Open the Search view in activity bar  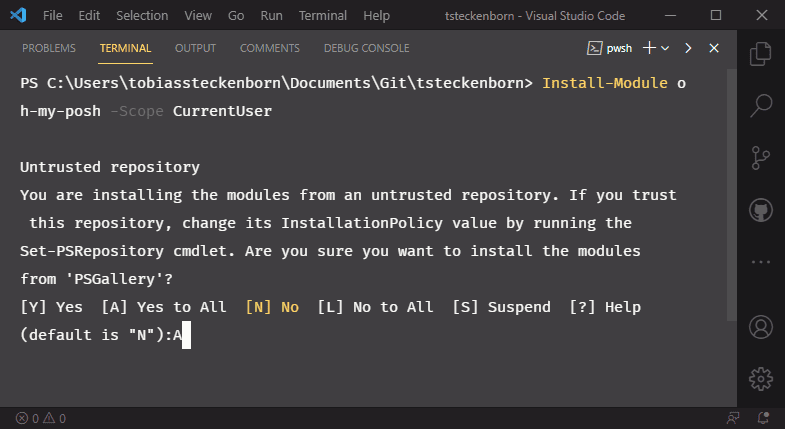coord(760,106)
